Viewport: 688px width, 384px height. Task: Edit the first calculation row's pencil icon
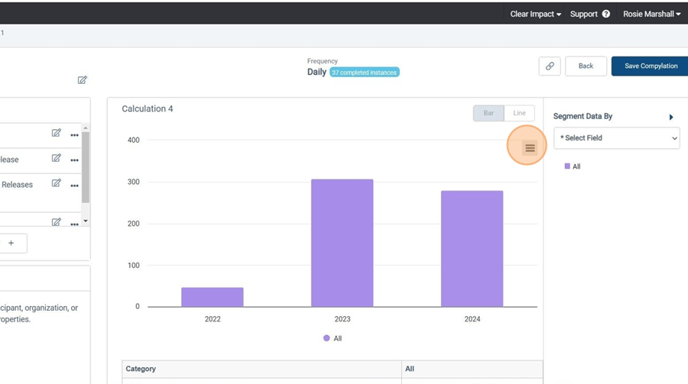pyautogui.click(x=56, y=133)
